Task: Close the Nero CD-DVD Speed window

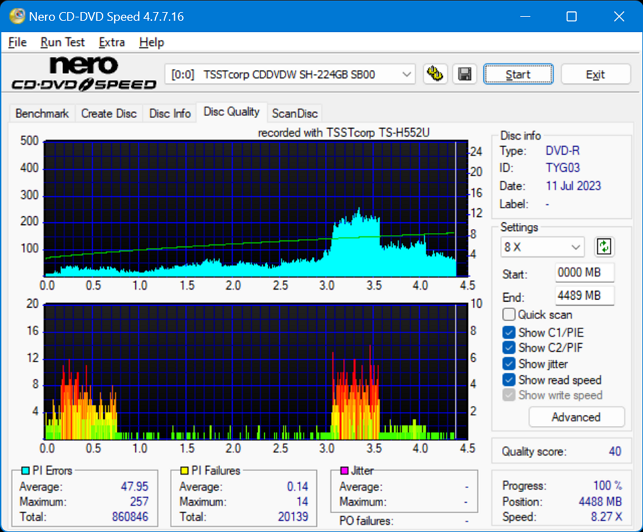Action: point(619,16)
